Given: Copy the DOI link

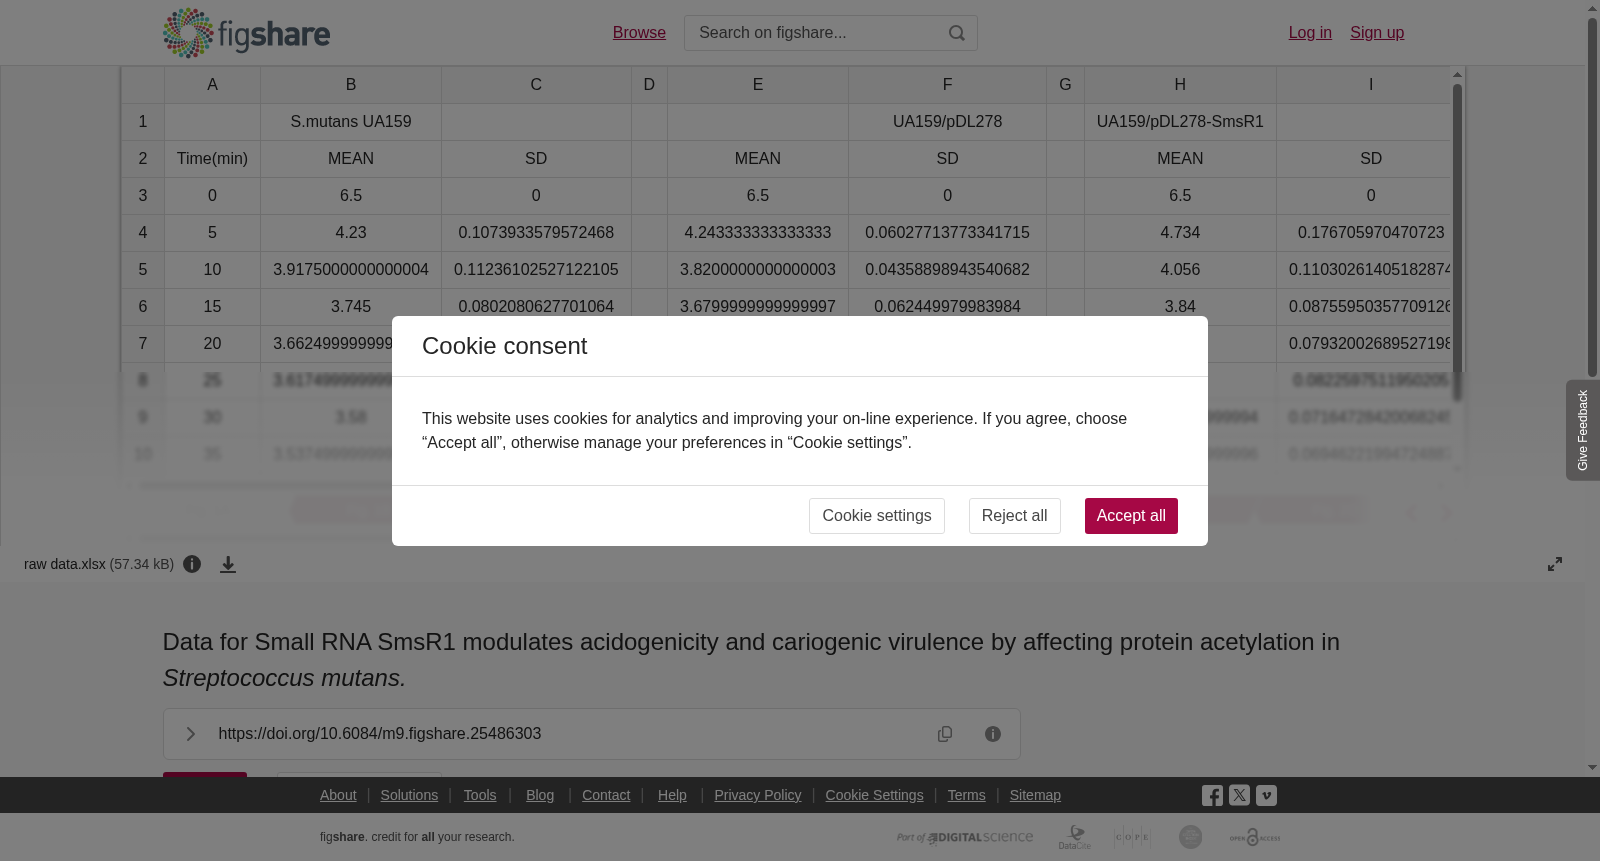Looking at the screenshot, I should pos(945,734).
